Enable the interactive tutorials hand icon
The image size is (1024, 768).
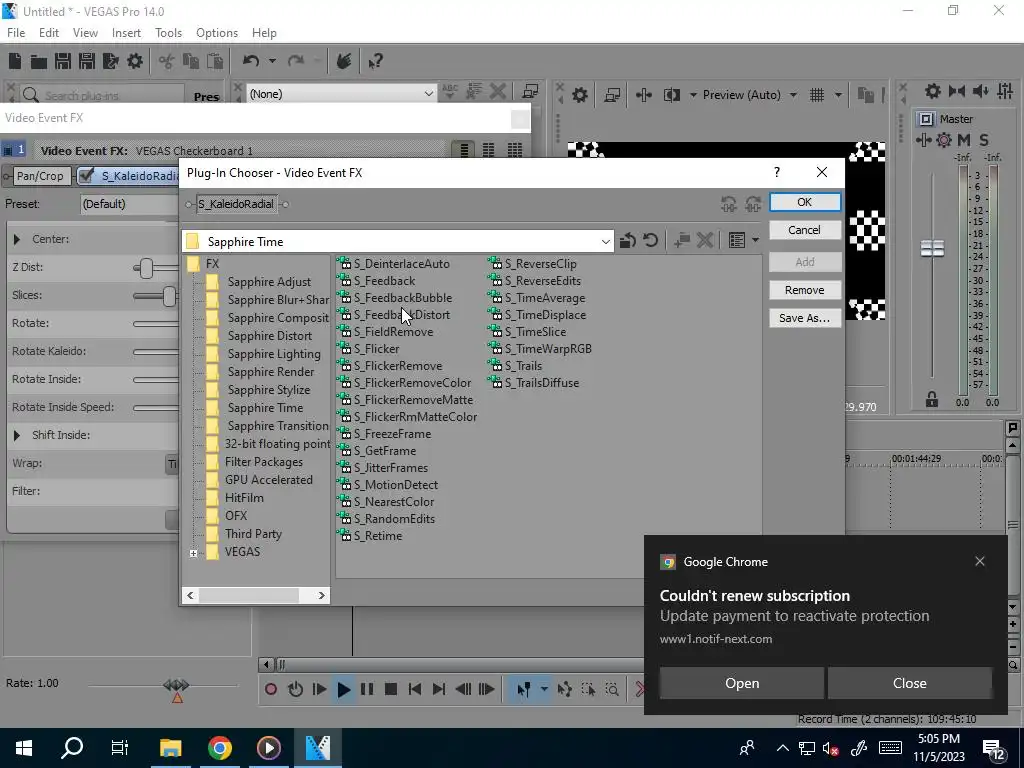pos(344,61)
